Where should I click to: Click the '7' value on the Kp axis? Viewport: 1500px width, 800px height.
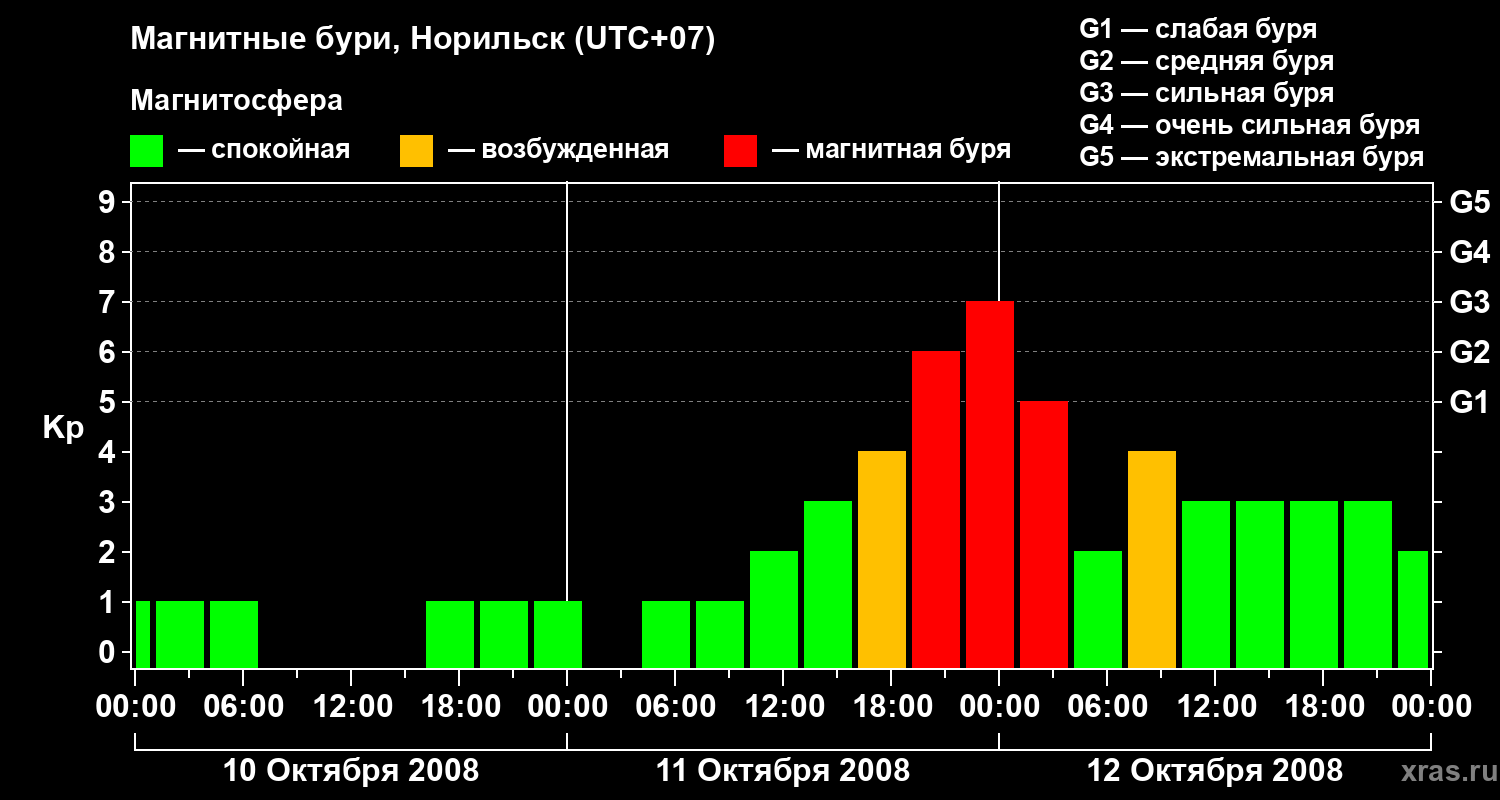click(109, 302)
